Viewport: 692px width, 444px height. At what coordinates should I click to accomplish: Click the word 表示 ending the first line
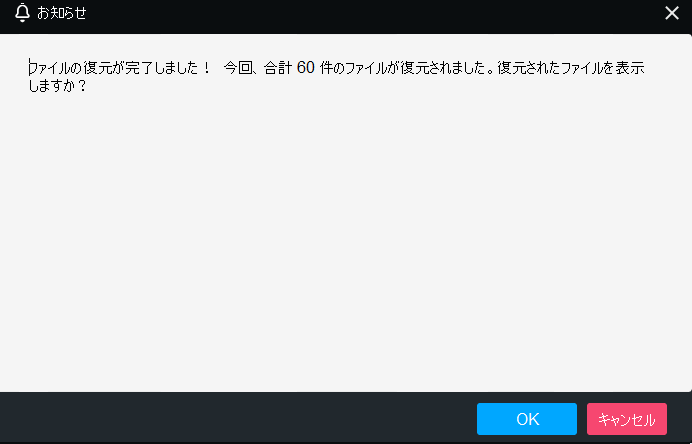pos(630,68)
